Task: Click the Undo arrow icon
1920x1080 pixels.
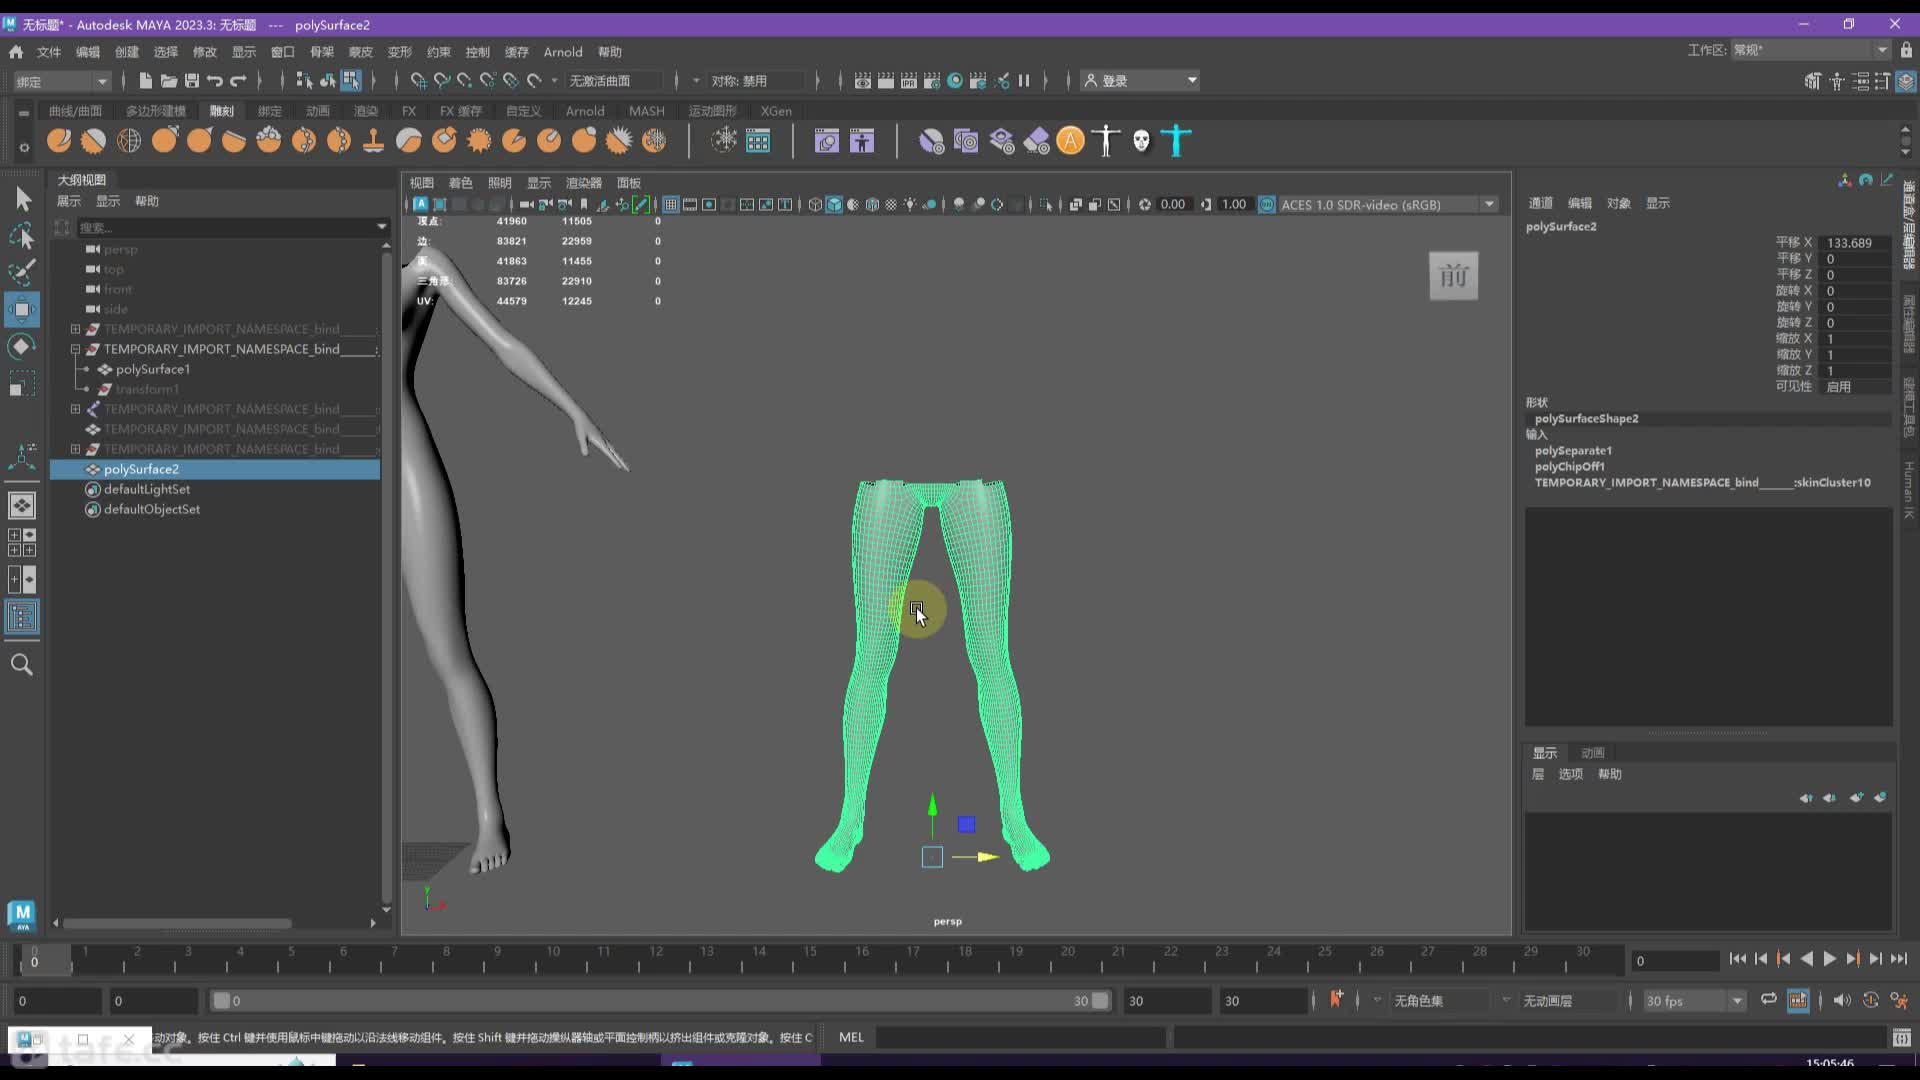Action: click(x=215, y=80)
